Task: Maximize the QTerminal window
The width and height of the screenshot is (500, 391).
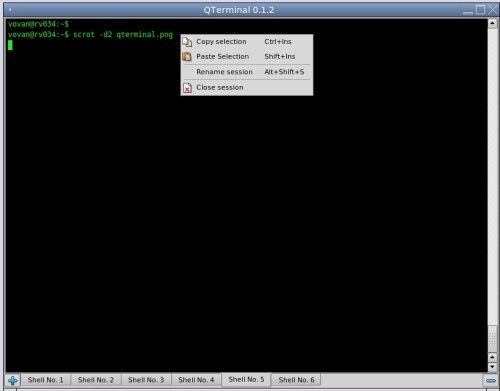Action: pyautogui.click(x=480, y=10)
